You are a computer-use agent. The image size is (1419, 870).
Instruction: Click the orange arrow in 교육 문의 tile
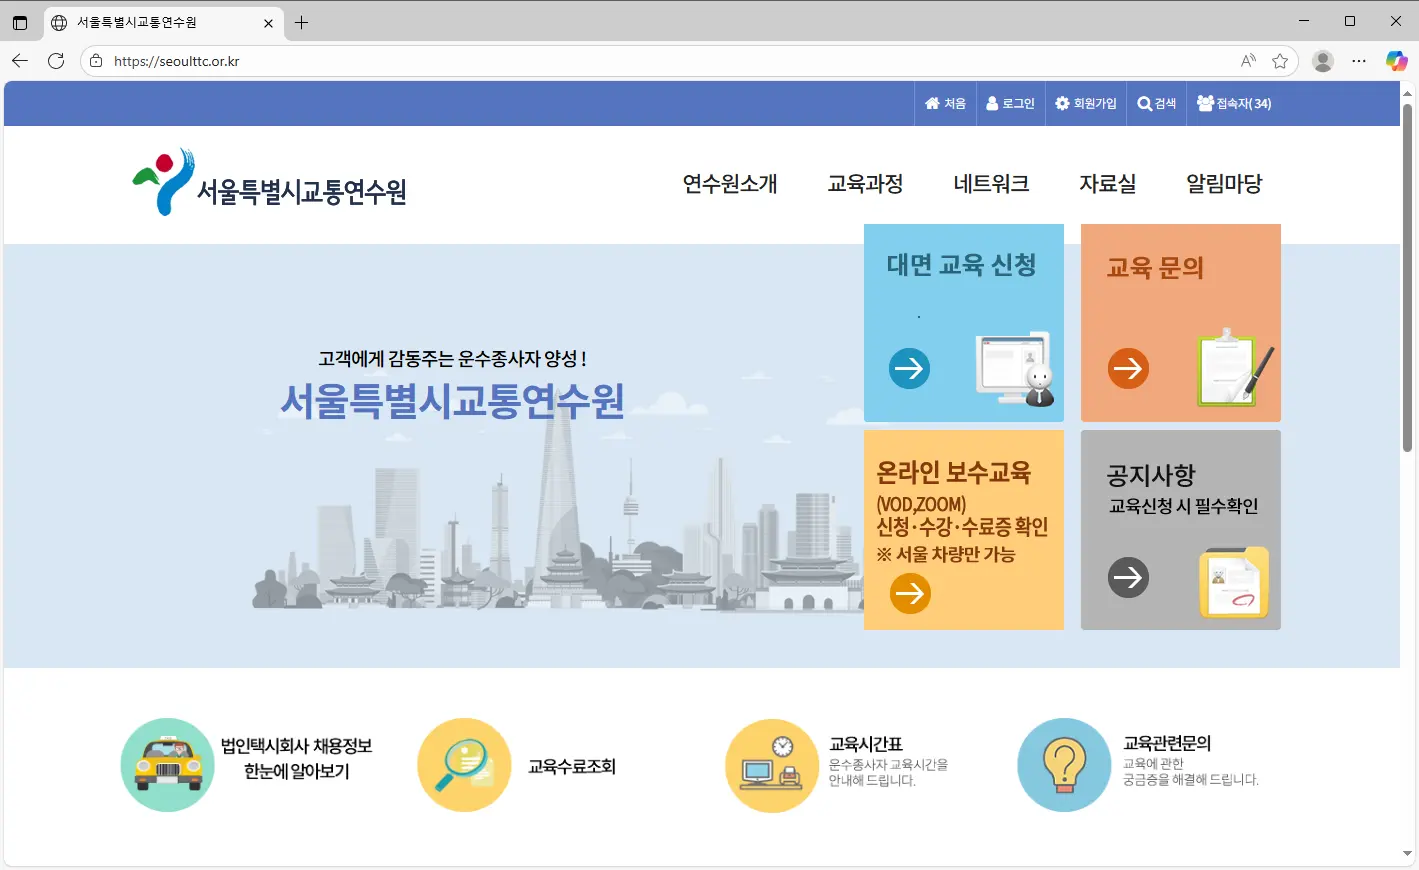pos(1128,368)
